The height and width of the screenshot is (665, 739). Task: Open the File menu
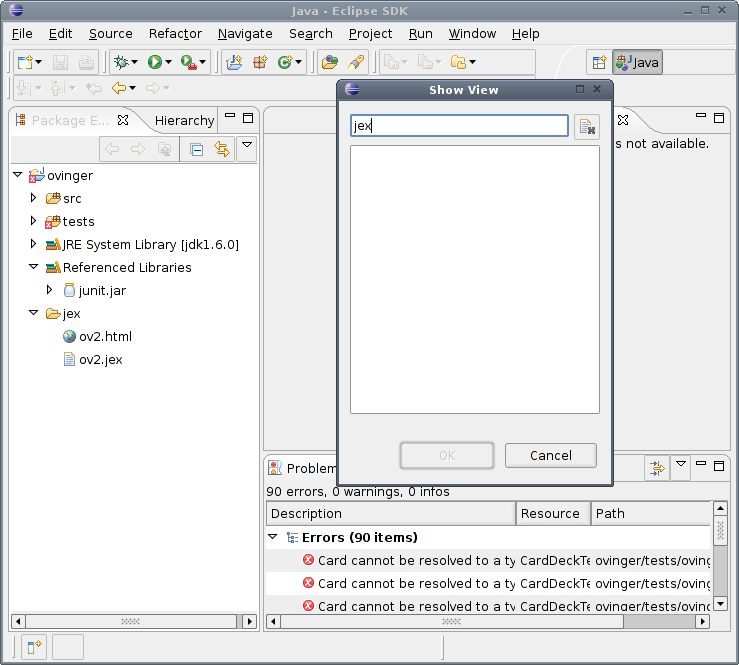[22, 34]
